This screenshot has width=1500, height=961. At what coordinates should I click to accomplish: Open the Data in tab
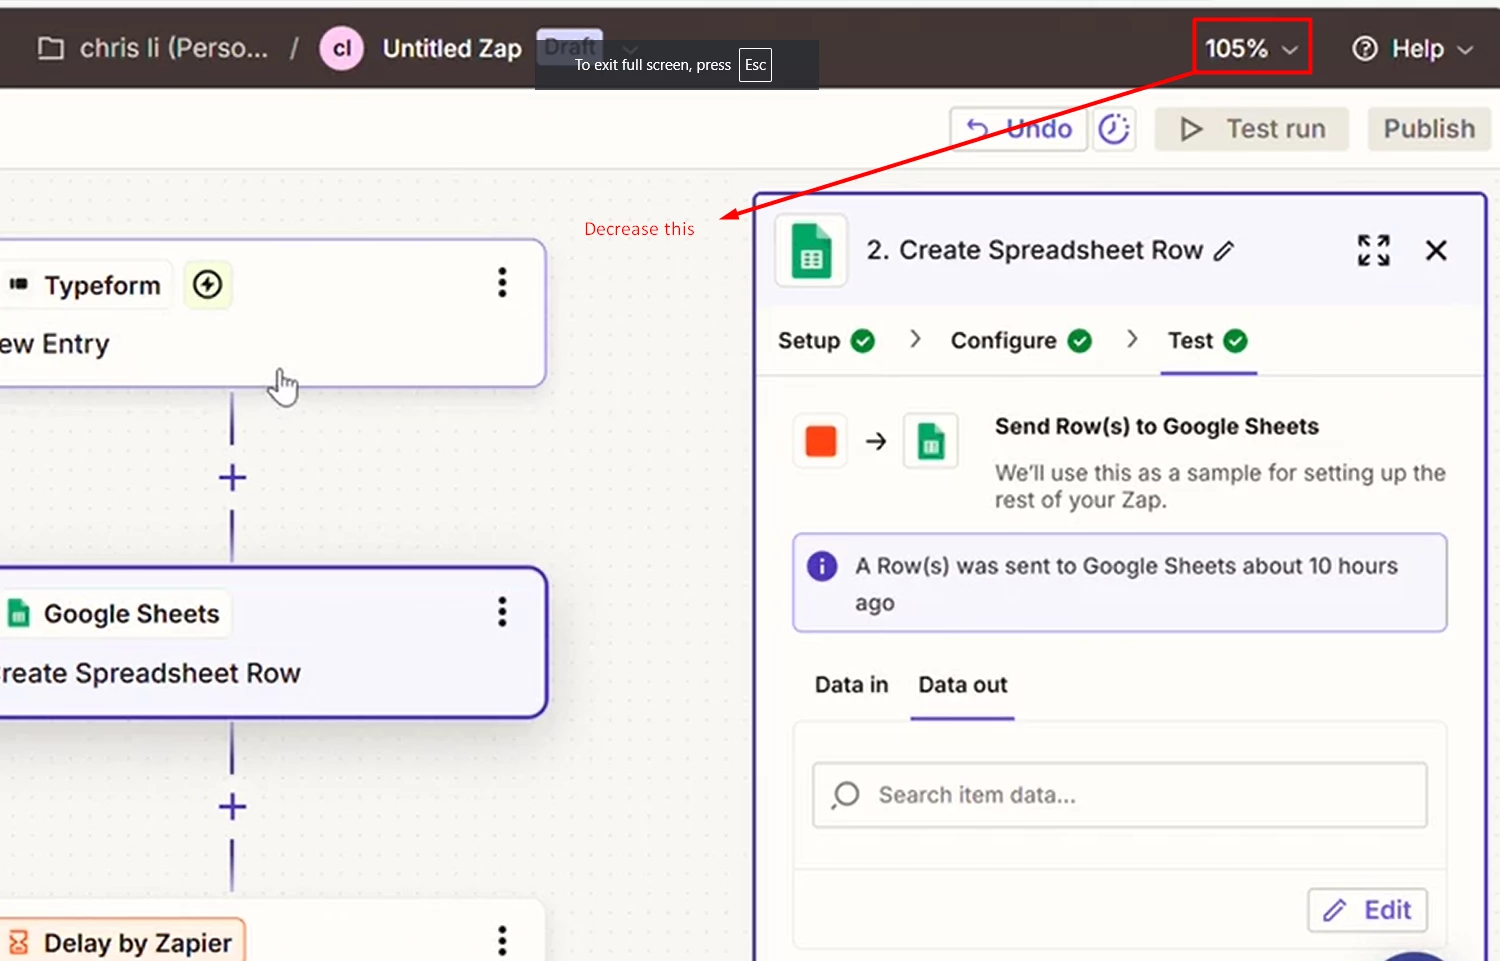pyautogui.click(x=851, y=685)
